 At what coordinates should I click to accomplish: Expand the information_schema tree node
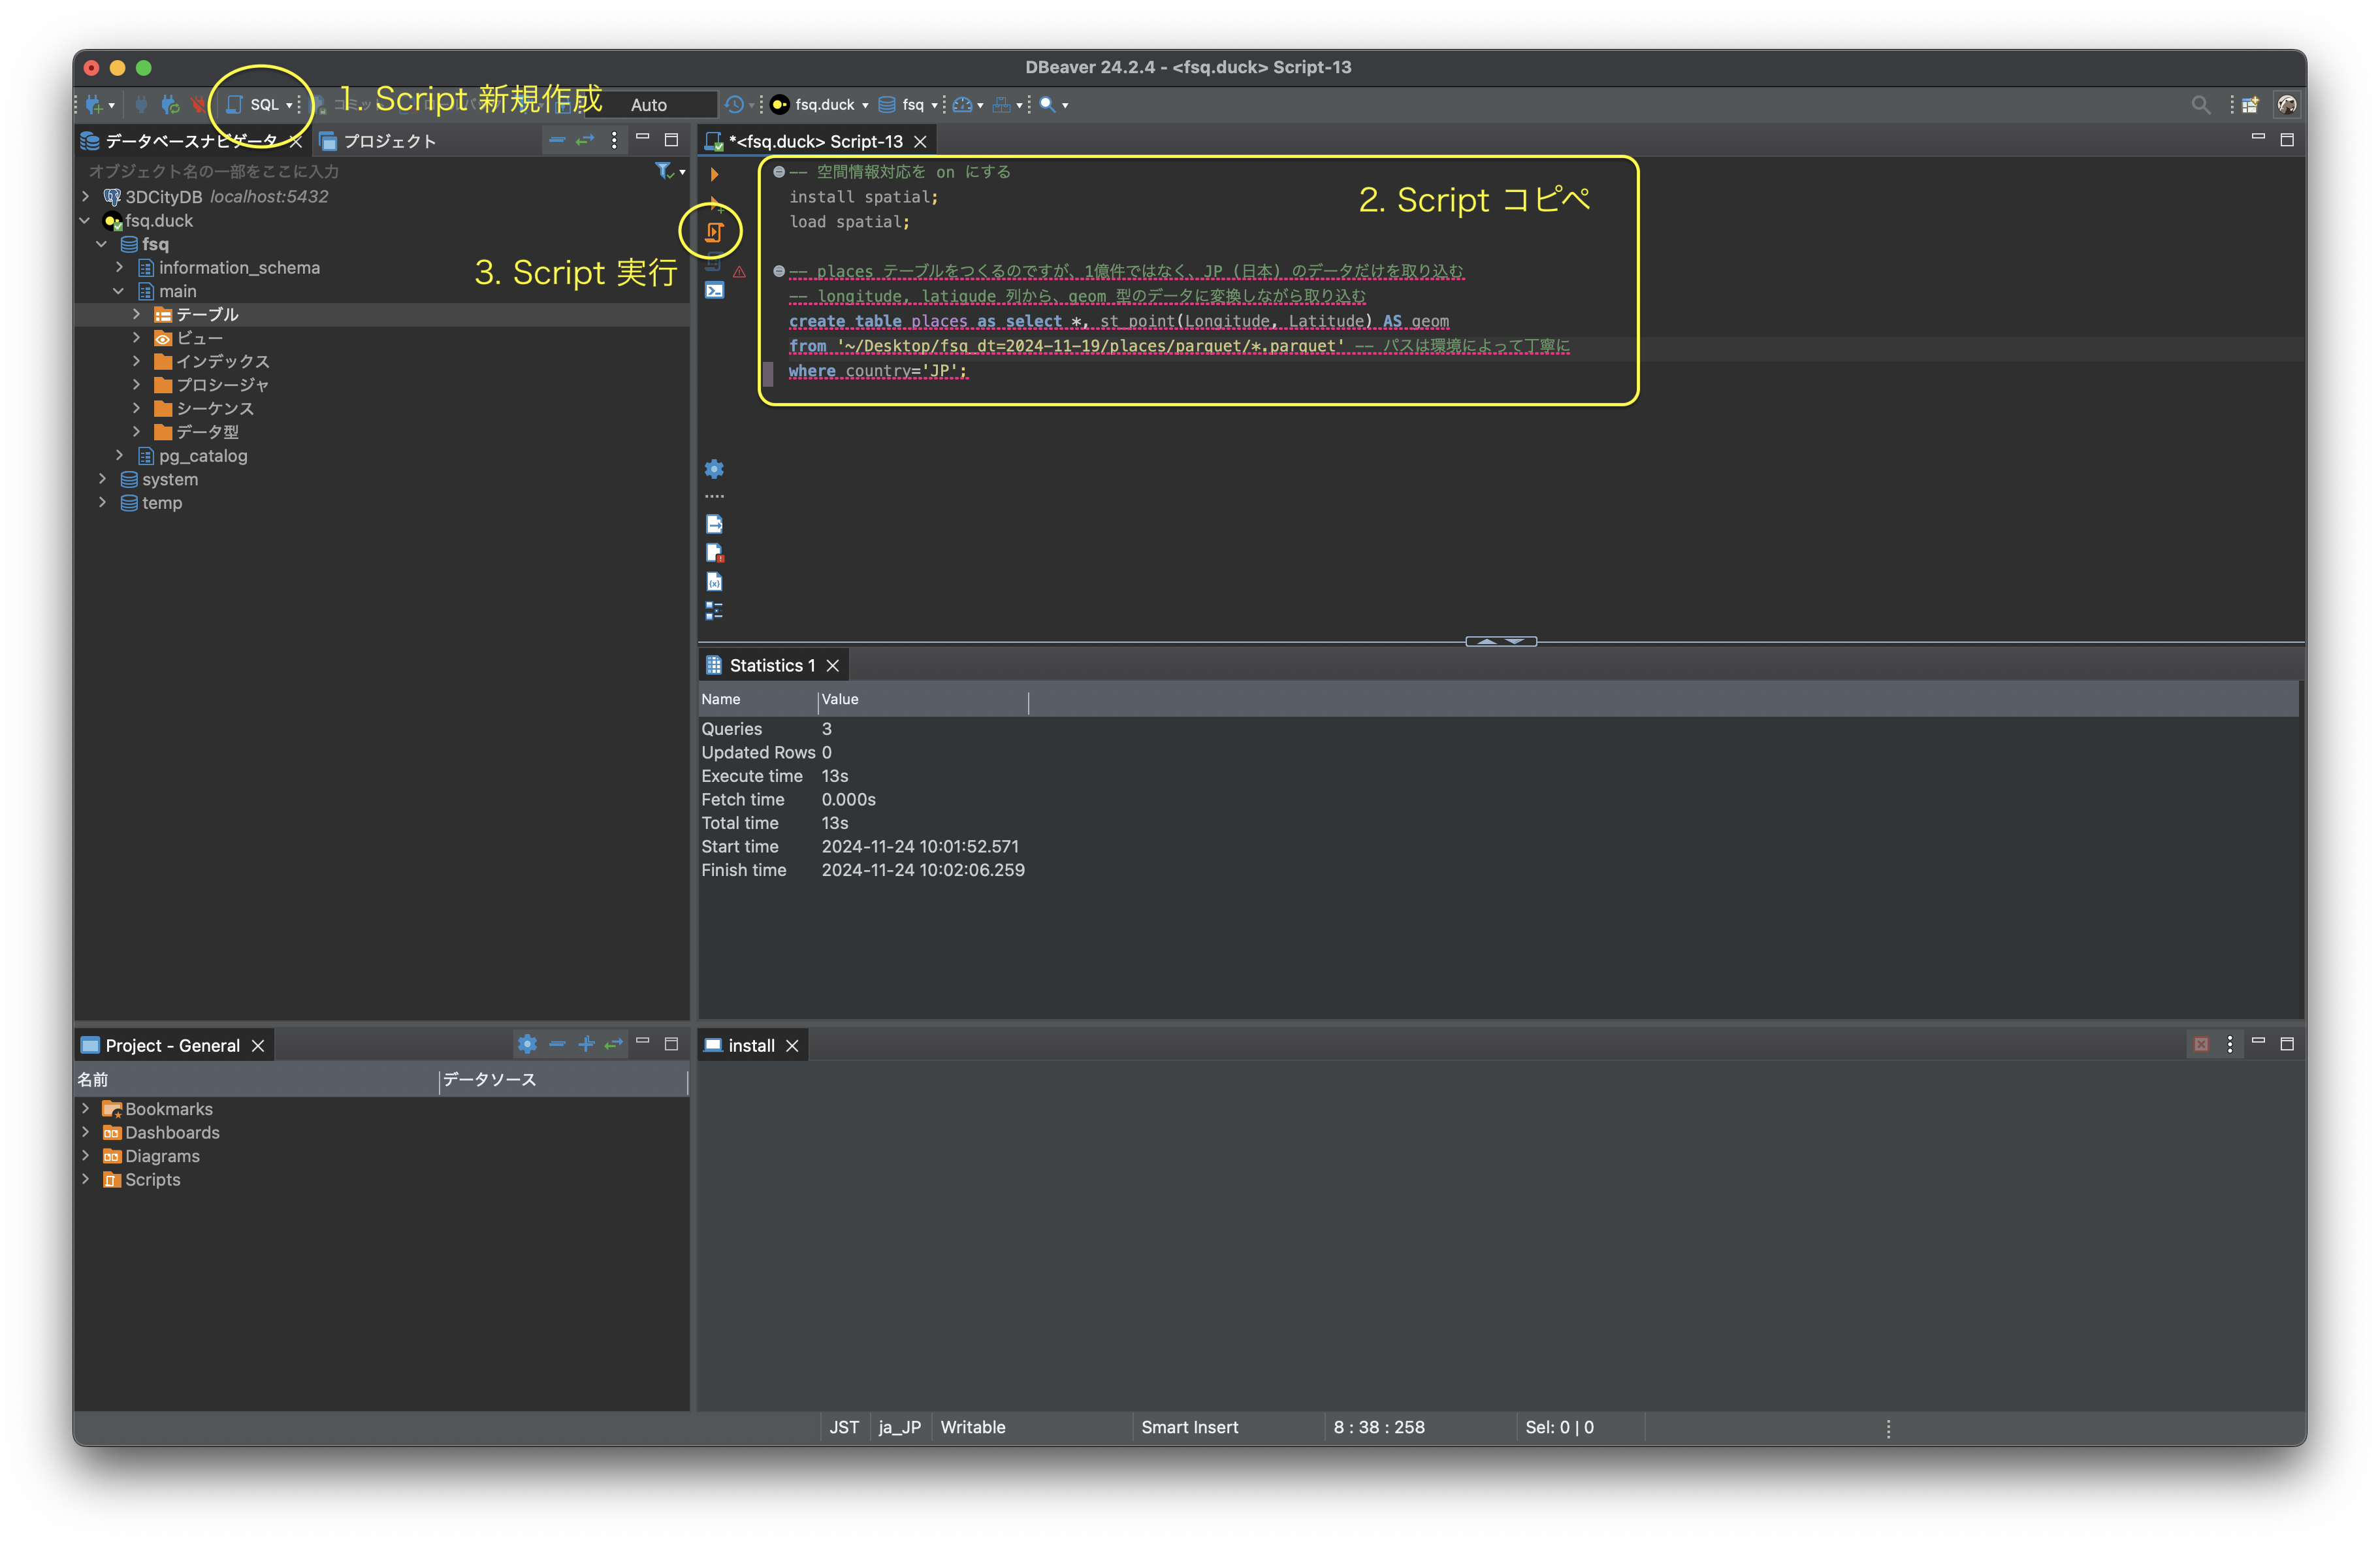coord(119,267)
